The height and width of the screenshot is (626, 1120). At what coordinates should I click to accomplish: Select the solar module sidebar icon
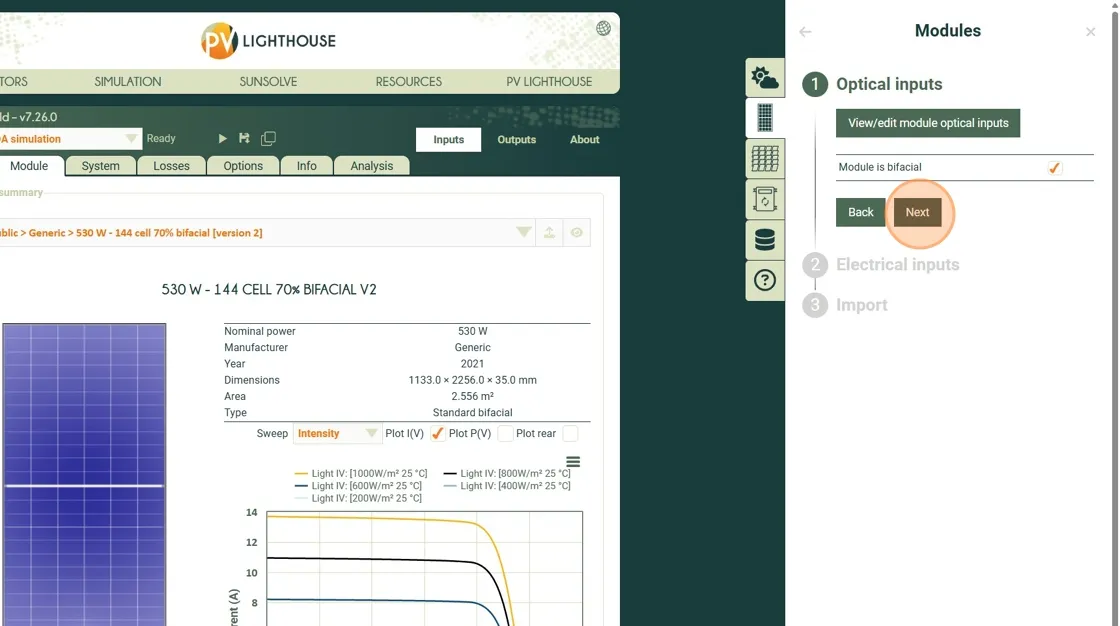point(765,118)
